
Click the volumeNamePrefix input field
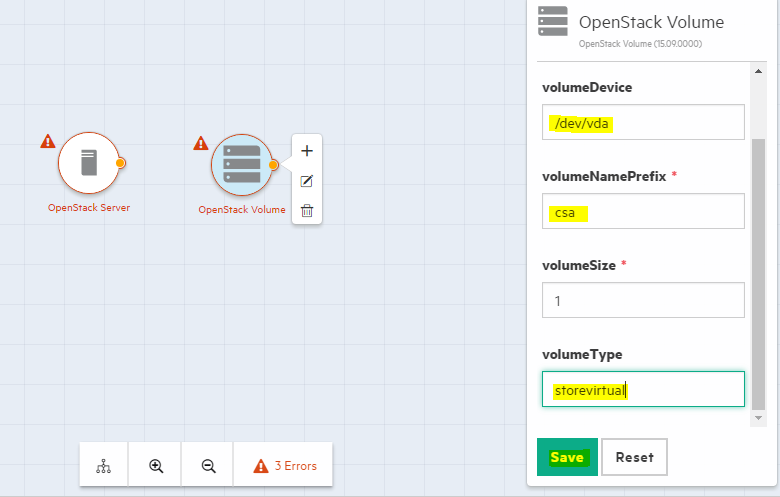point(643,211)
